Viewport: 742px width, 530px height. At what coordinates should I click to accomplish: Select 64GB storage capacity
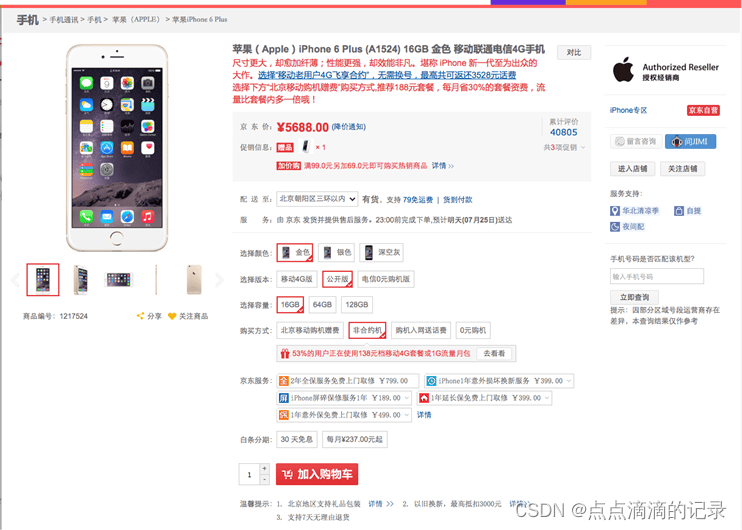point(322,305)
